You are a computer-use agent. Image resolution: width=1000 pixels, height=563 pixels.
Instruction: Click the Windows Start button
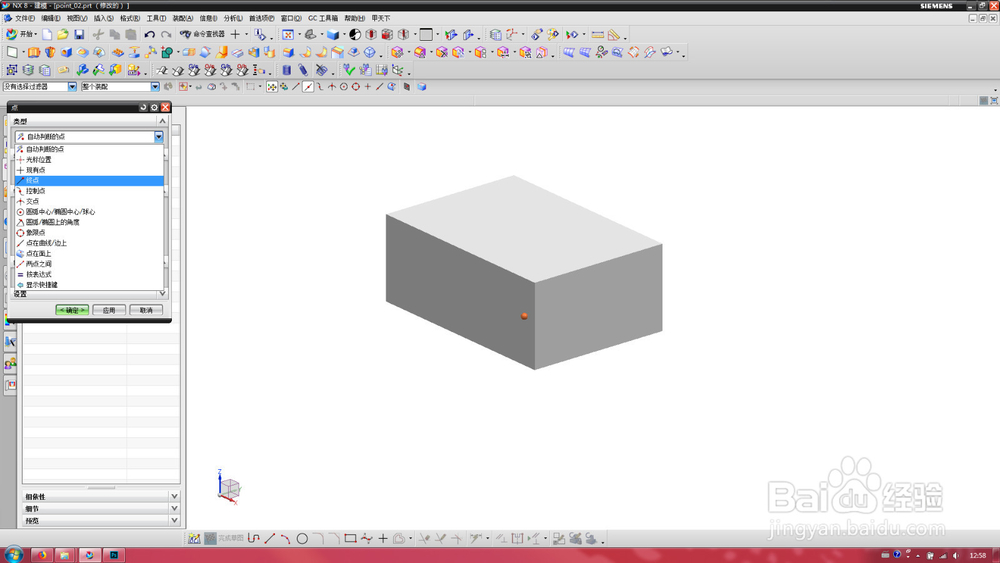13,554
